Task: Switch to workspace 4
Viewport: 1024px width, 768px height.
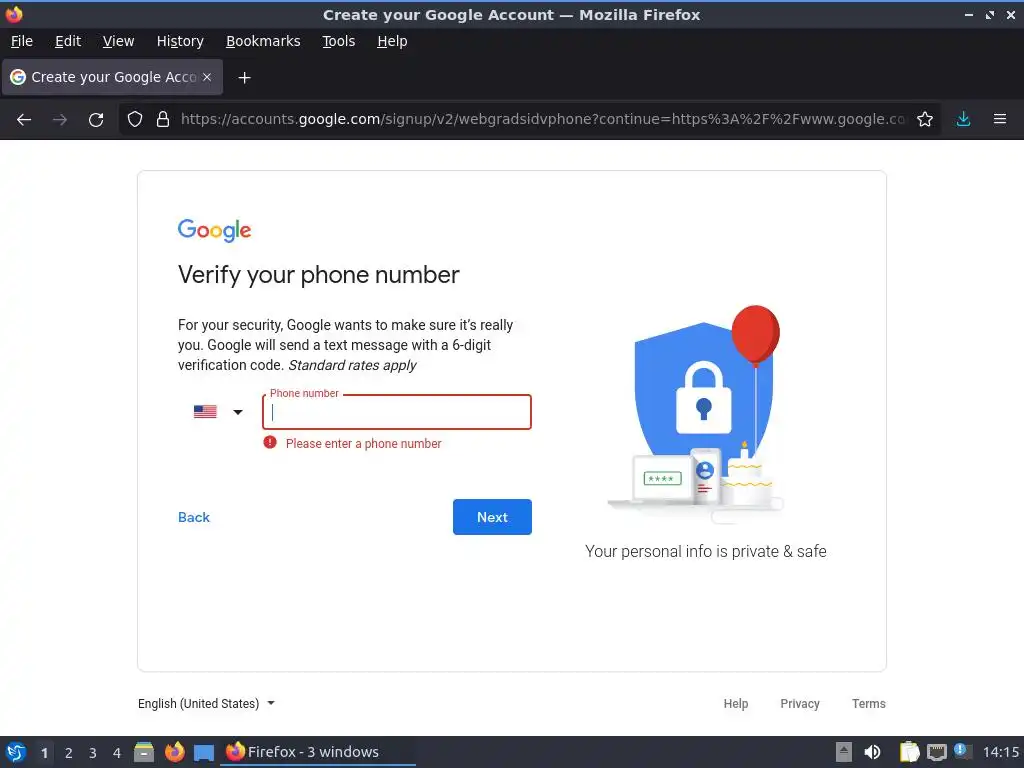Action: tap(117, 753)
